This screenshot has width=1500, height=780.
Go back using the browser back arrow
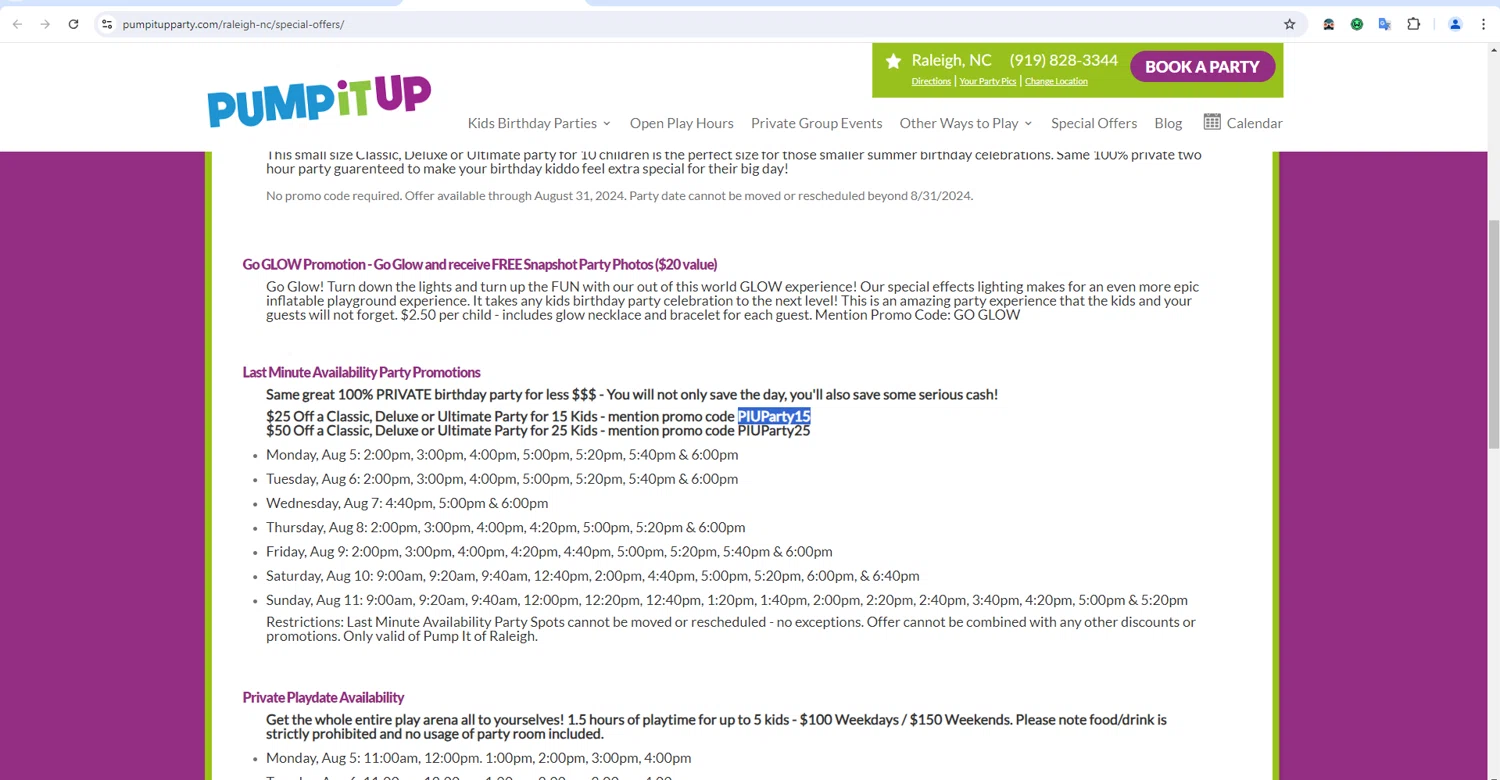(17, 24)
